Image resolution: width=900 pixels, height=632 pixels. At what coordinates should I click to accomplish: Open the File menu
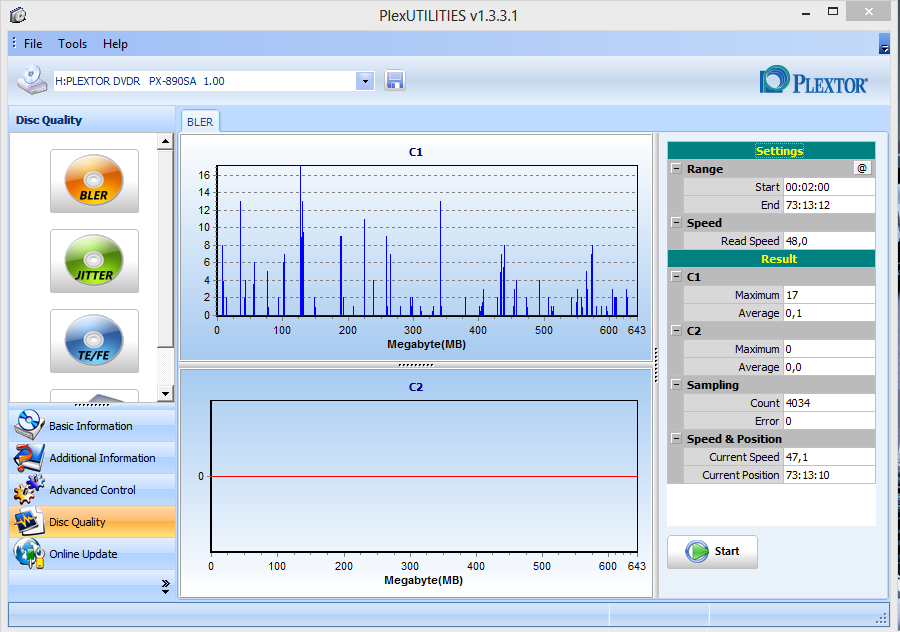[x=33, y=44]
